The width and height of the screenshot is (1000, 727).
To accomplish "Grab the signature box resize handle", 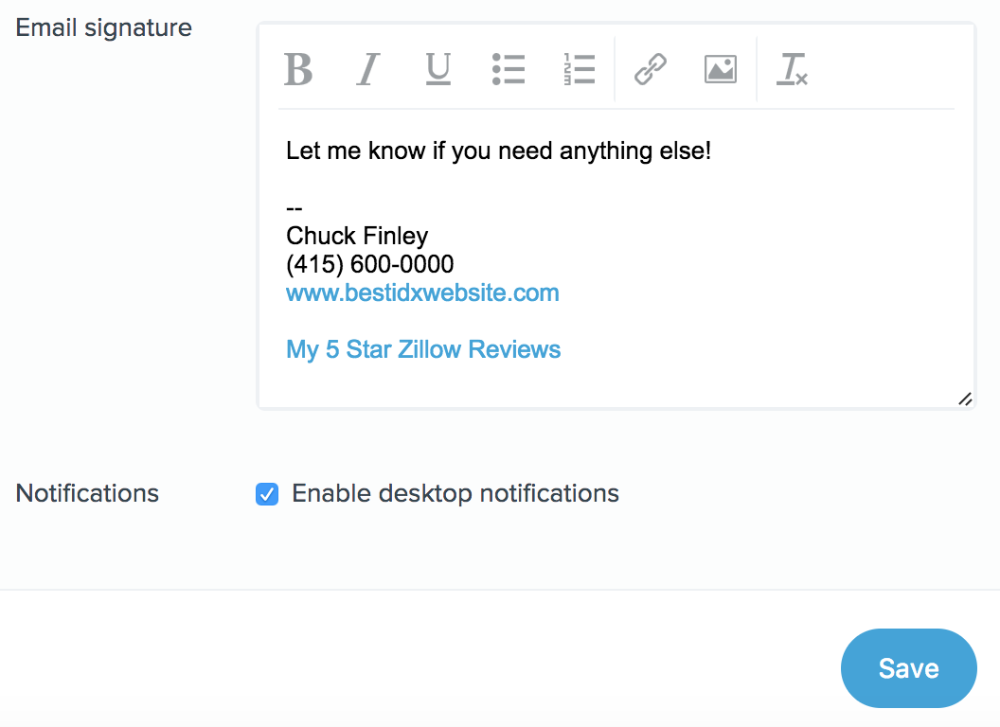I will (965, 399).
